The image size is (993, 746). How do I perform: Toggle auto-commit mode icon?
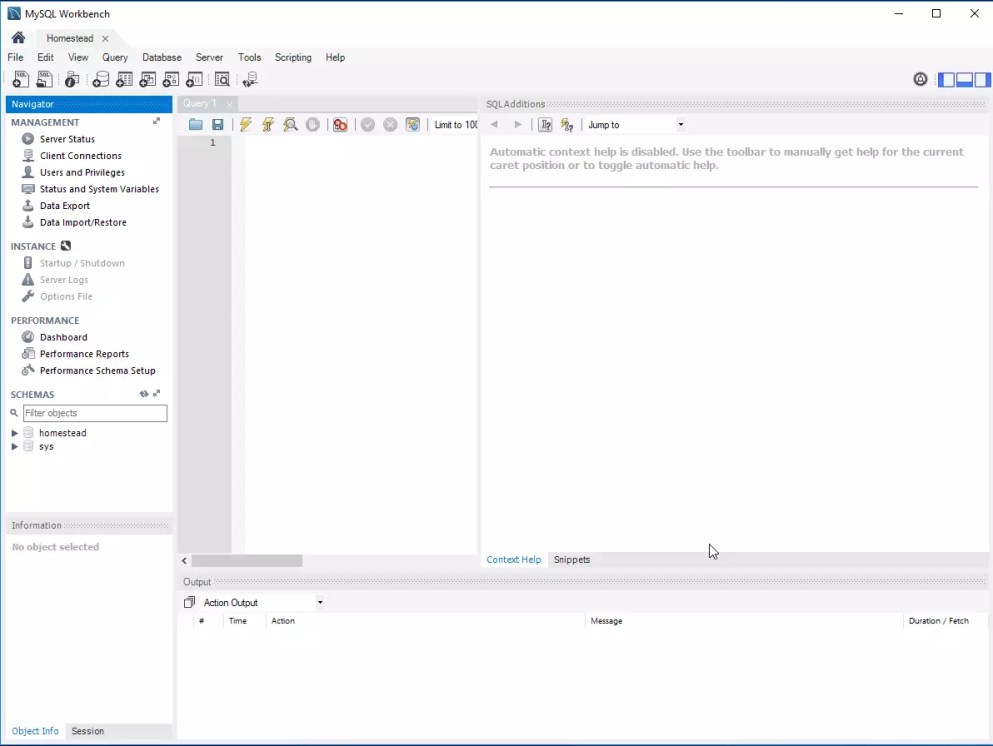[413, 125]
